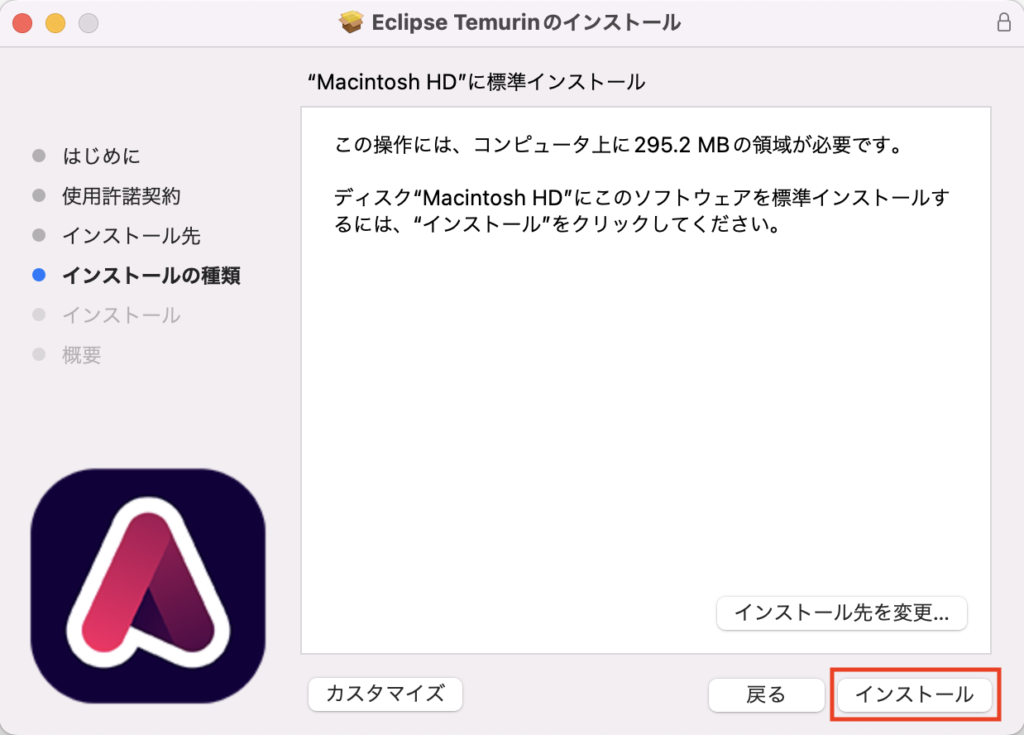1024x735 pixels.
Task: Click the インストール button
Action: [x=914, y=694]
